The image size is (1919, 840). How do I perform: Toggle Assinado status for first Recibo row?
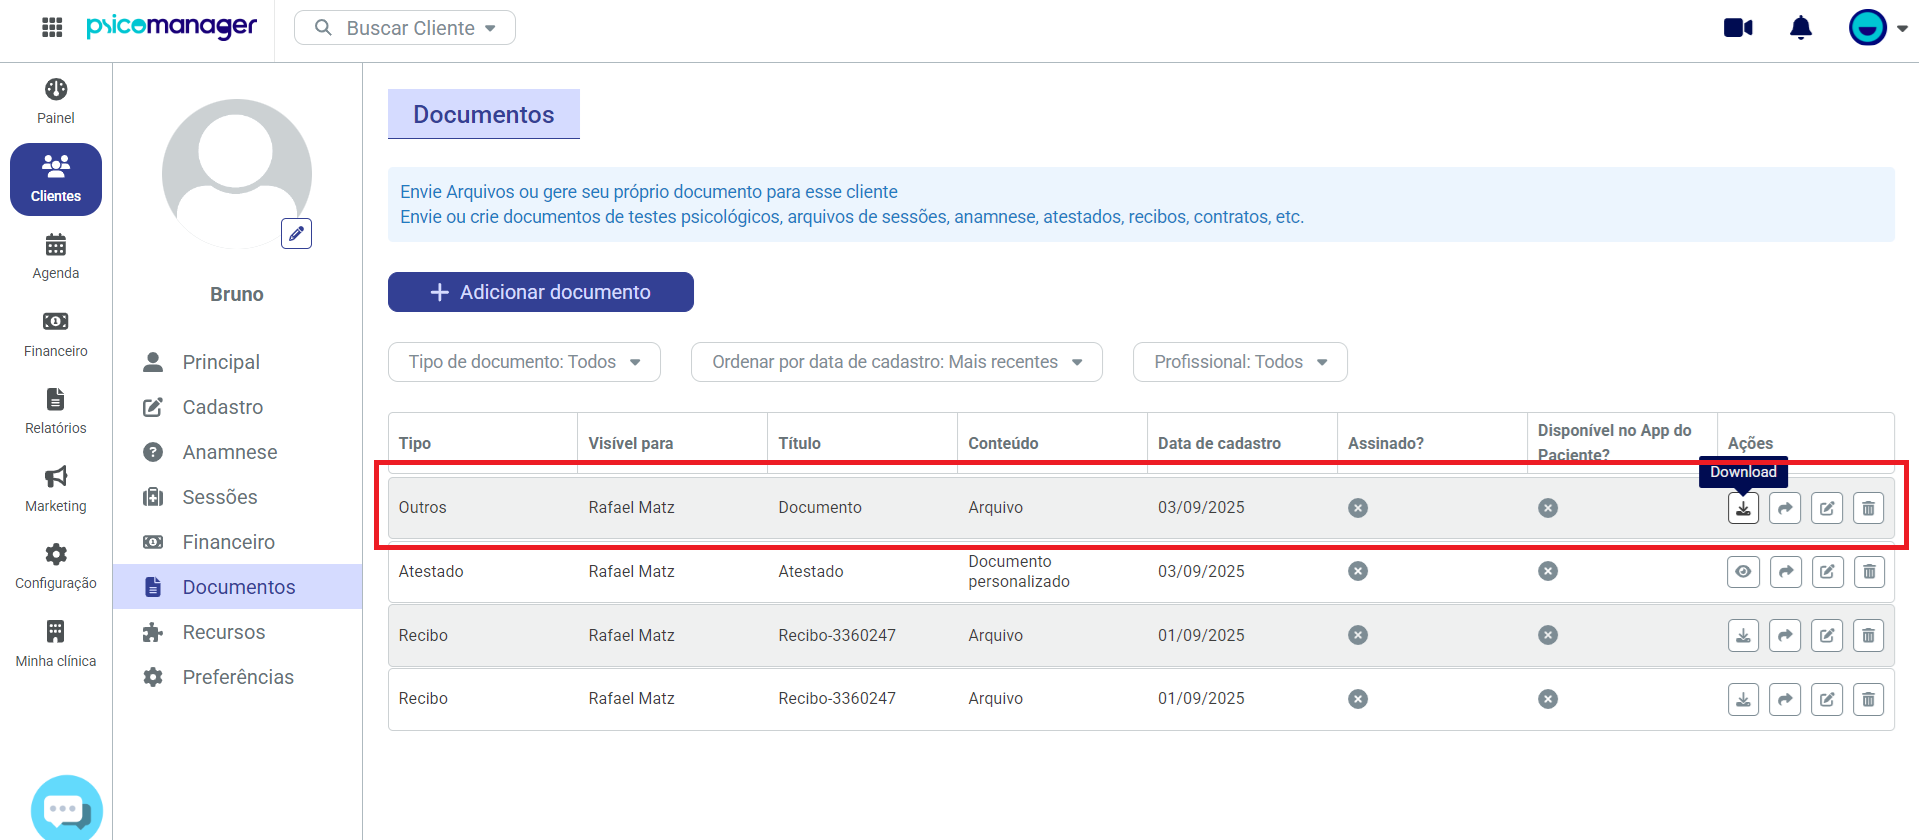pyautogui.click(x=1358, y=635)
